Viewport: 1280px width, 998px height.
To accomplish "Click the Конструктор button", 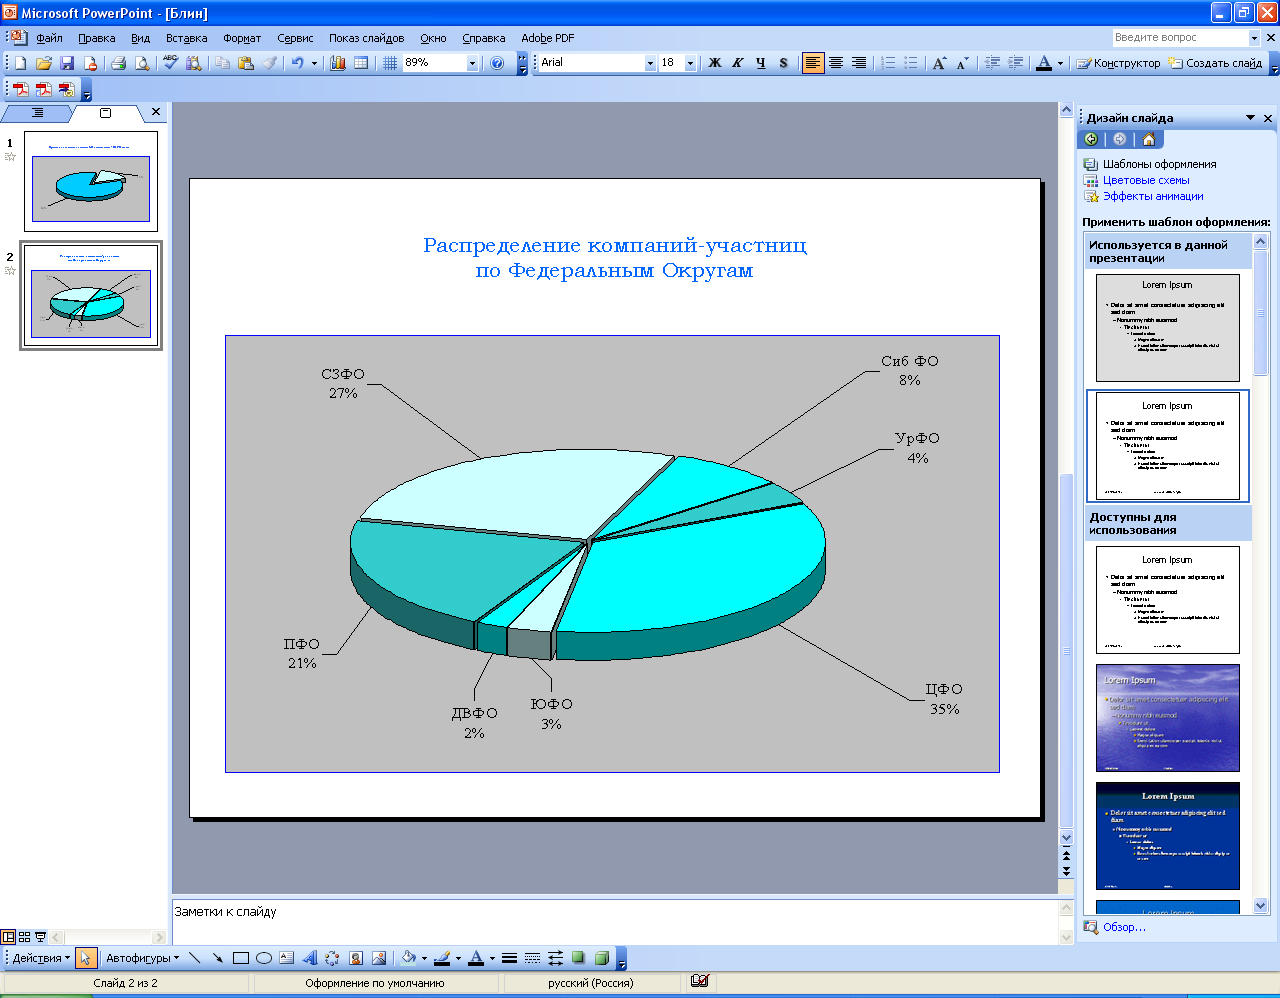I will (x=1118, y=63).
